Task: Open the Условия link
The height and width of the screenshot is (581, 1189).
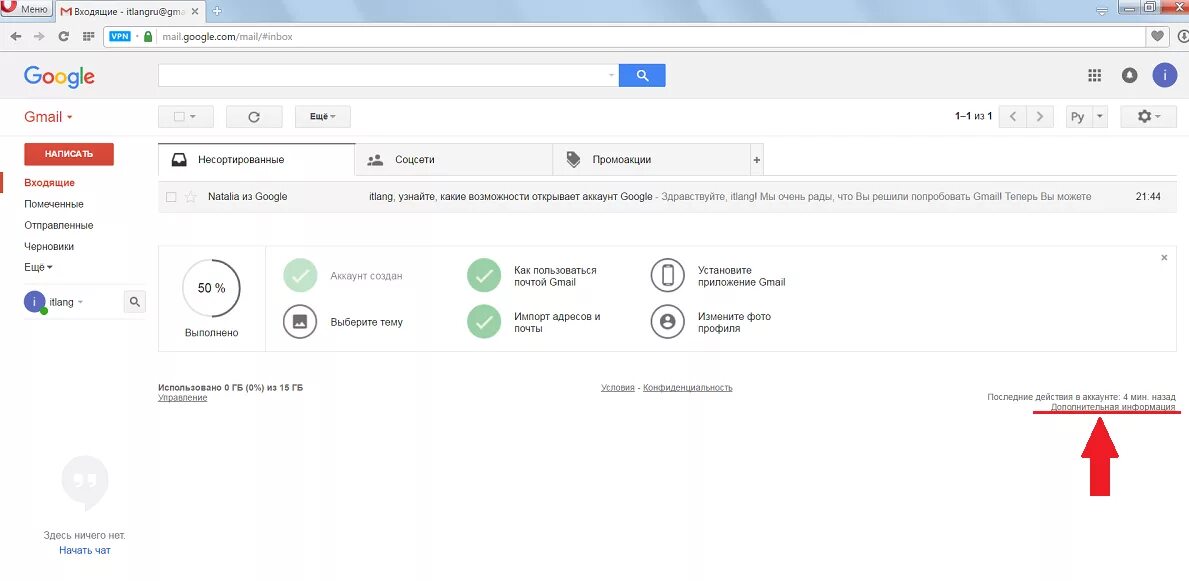Action: click(x=617, y=388)
